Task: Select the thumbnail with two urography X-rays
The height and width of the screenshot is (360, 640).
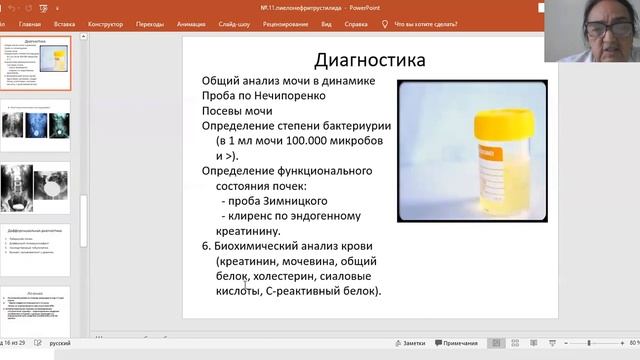Action: (x=36, y=188)
